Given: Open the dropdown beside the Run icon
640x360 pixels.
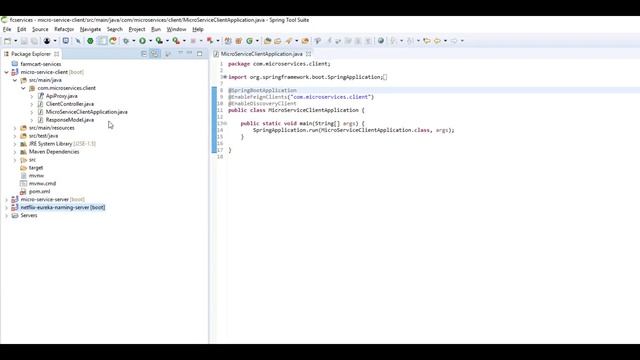Looking at the screenshot, I should point(150,41).
